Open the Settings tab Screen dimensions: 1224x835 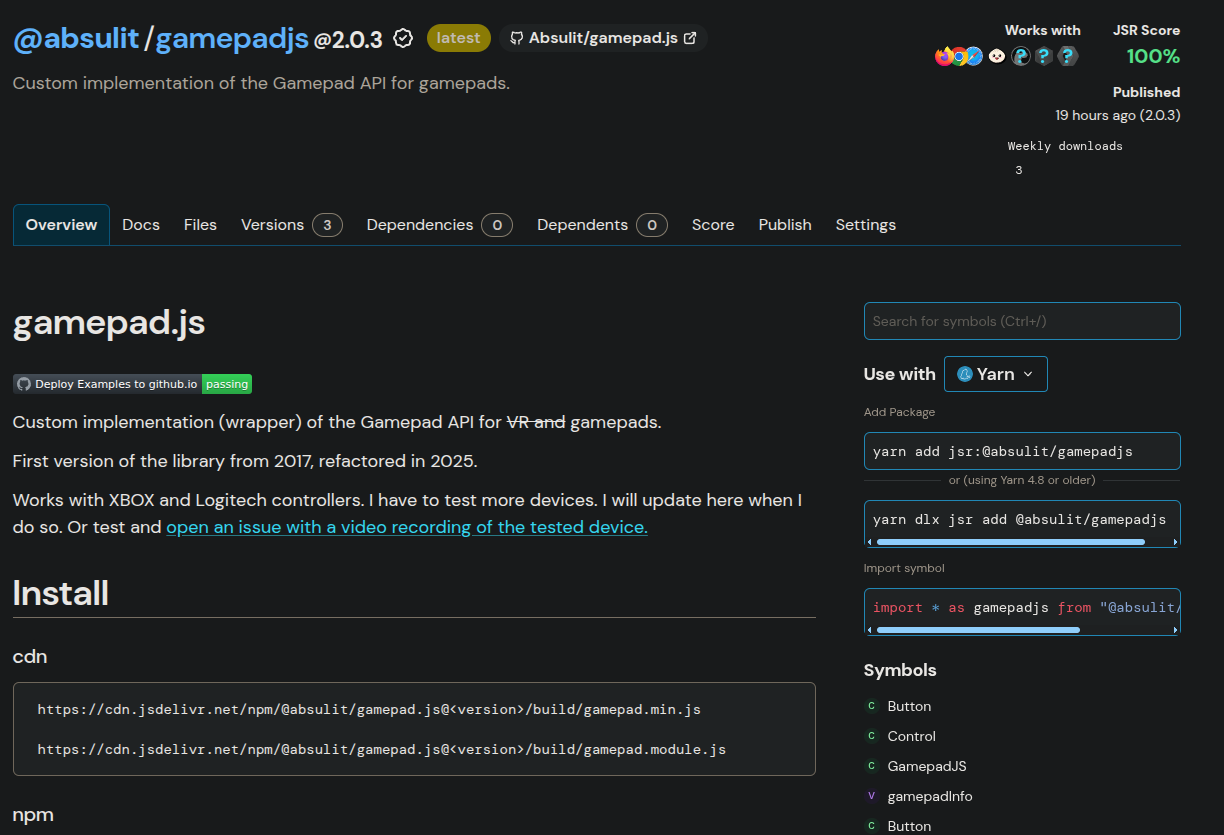coord(866,225)
